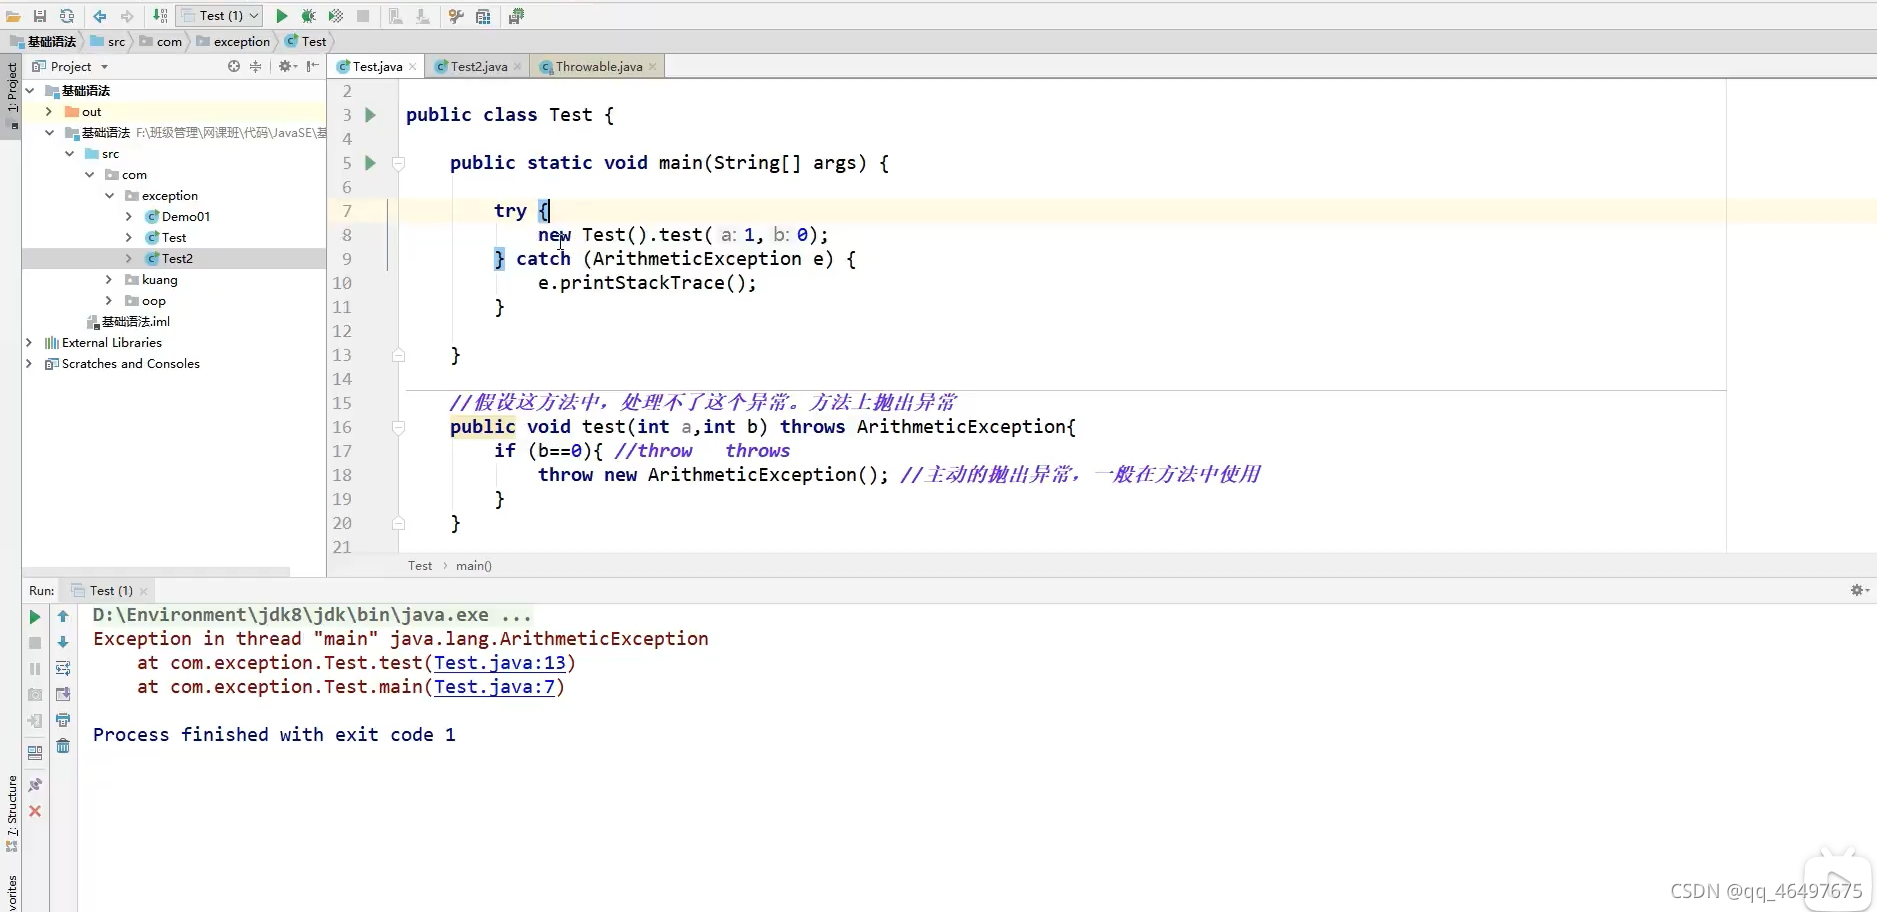
Task: Run Test (1) with the green play icon
Action: [x=282, y=16]
